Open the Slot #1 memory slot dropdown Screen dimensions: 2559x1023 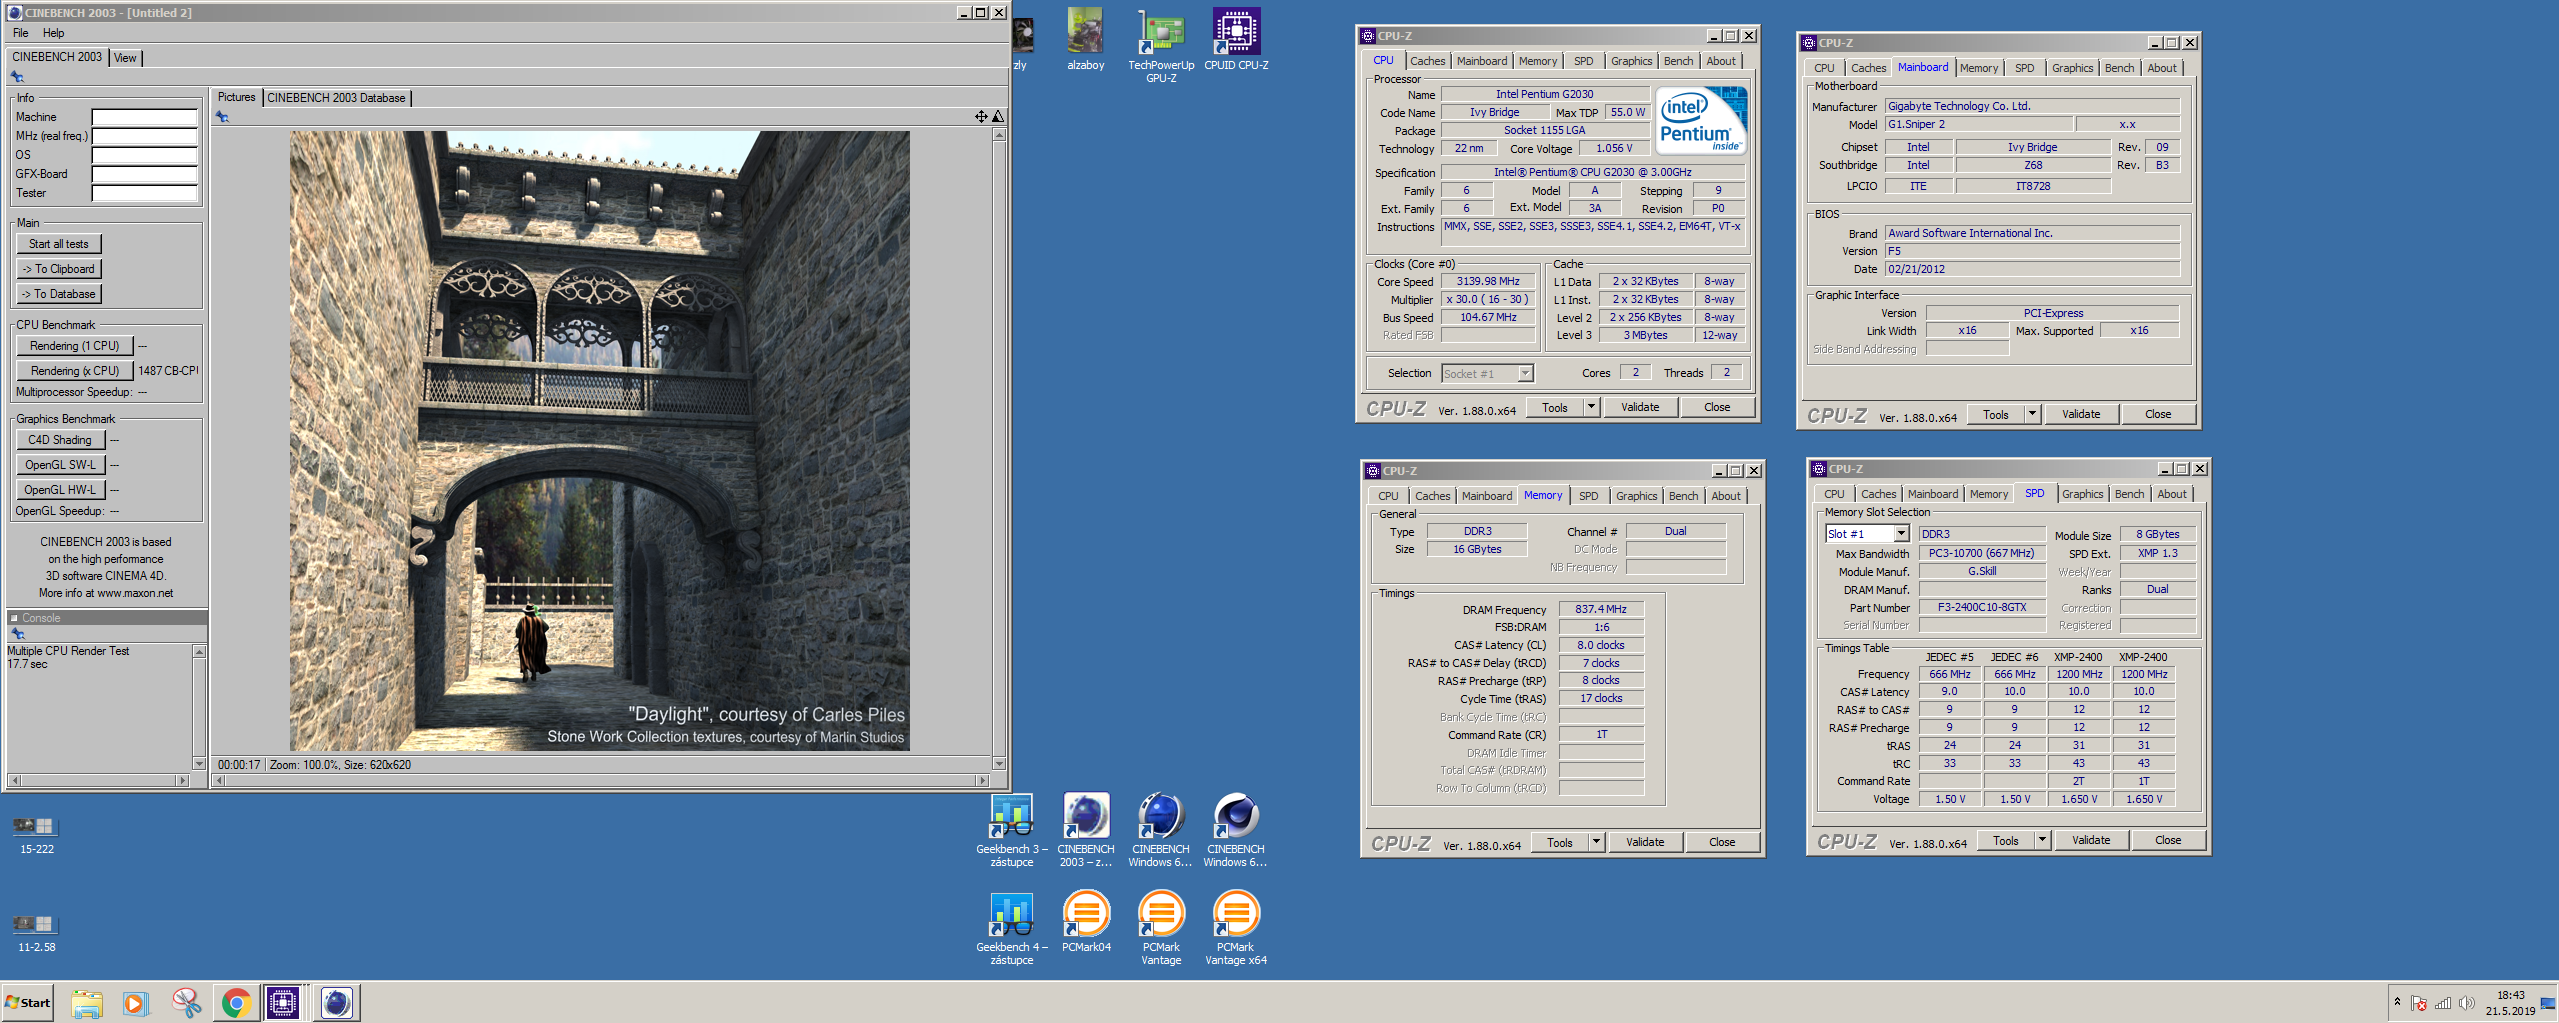click(1901, 534)
